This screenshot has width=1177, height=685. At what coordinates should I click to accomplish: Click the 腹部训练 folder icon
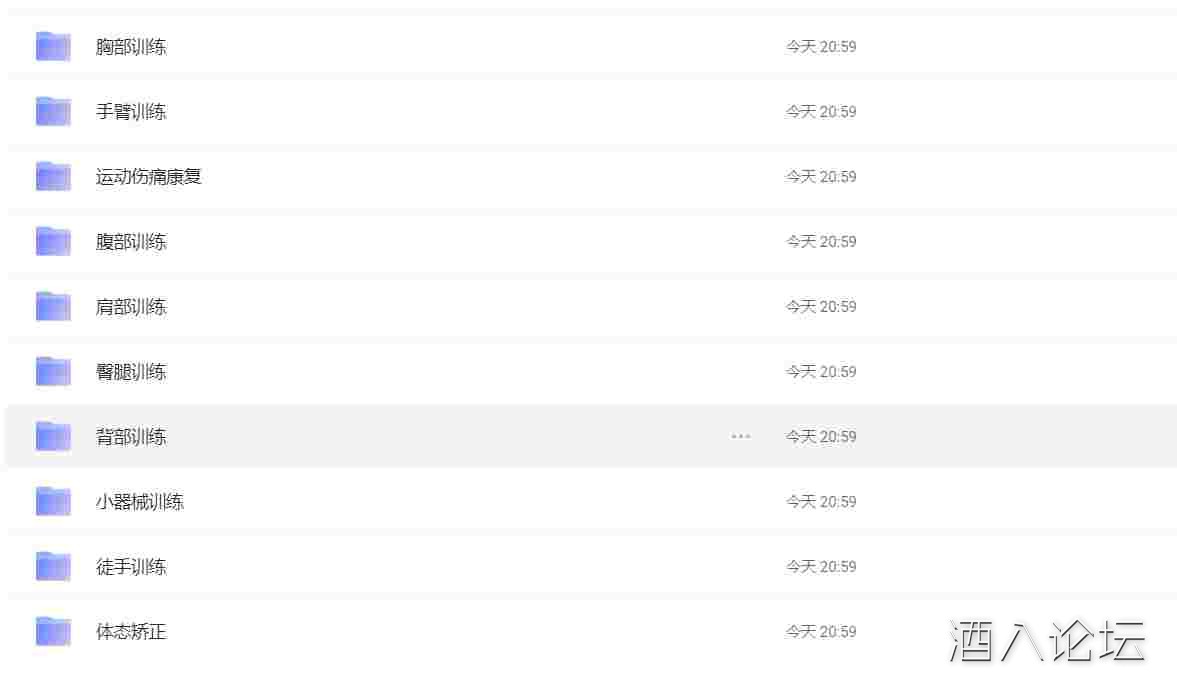click(x=53, y=242)
